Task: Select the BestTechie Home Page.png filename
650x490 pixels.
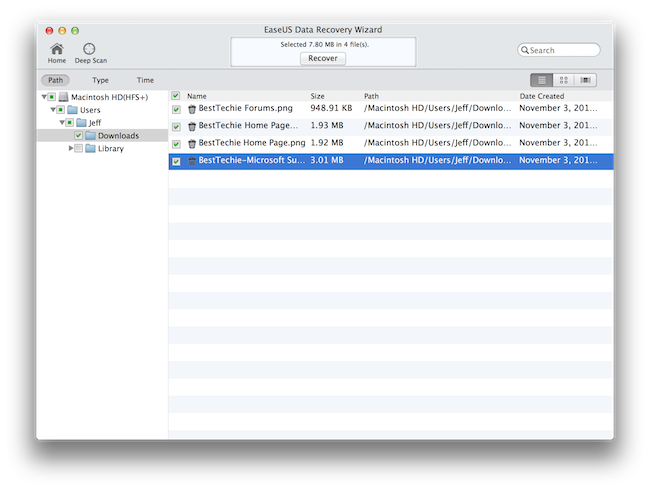Action: click(252, 143)
